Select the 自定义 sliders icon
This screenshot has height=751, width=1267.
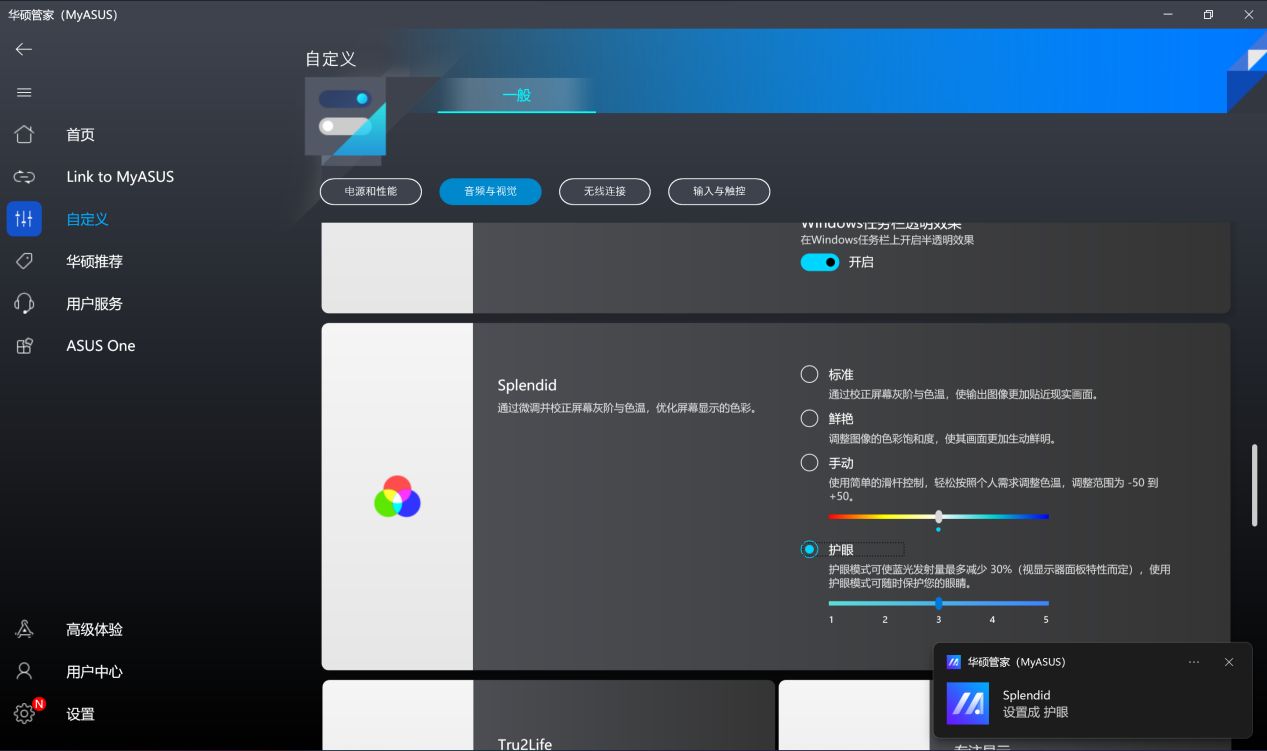click(x=24, y=219)
